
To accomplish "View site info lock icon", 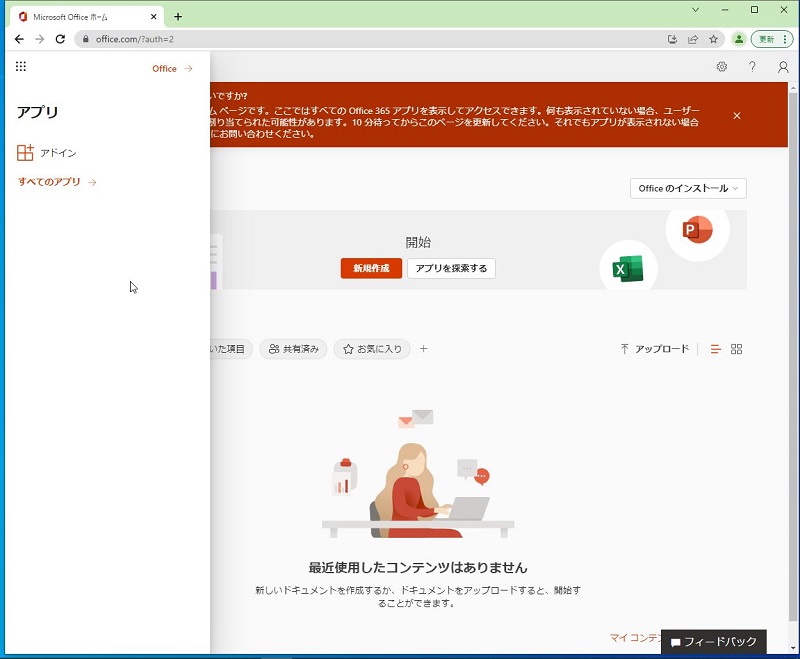I will 86,39.
